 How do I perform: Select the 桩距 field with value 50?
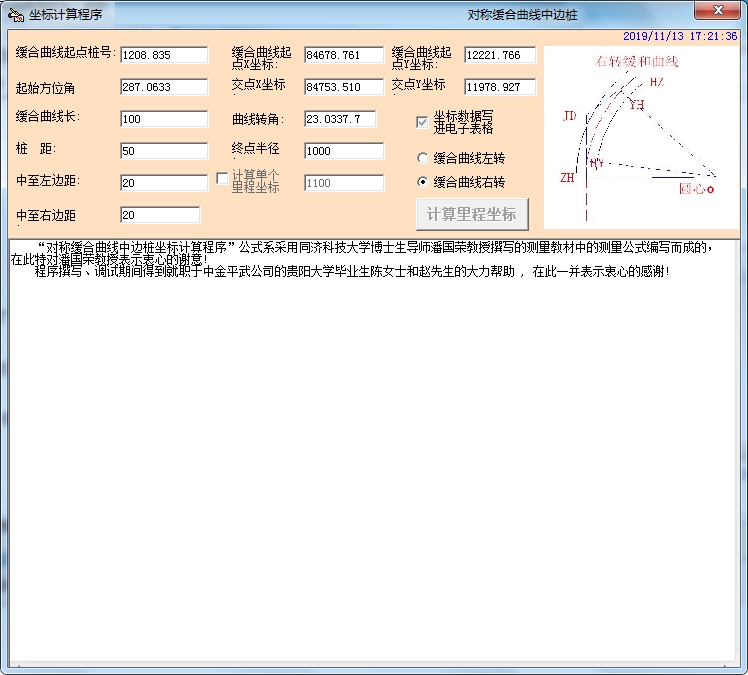click(x=164, y=151)
